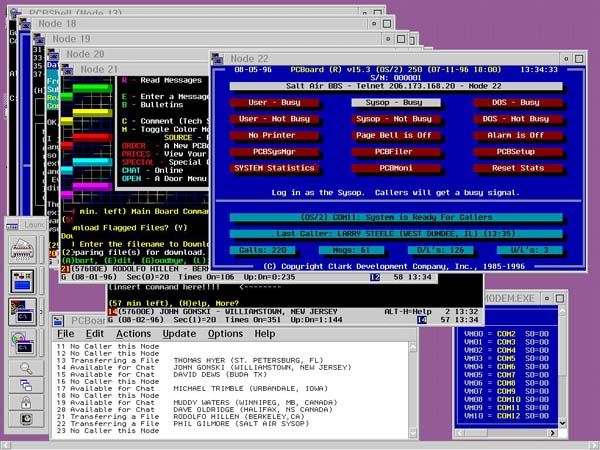
Task: Open the LaunchPad title-bar system icon
Action: [13, 225]
